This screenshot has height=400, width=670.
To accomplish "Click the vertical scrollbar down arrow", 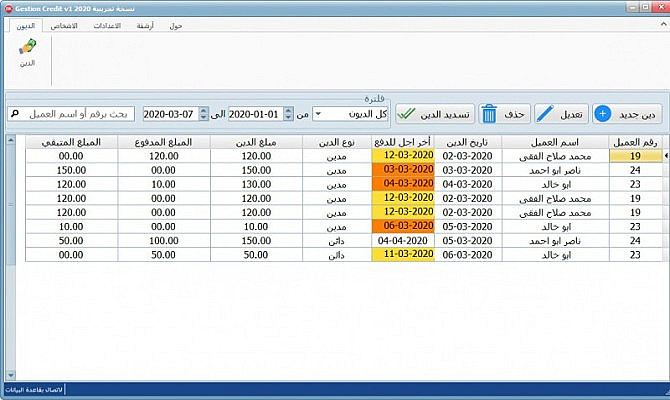I will 11,375.
